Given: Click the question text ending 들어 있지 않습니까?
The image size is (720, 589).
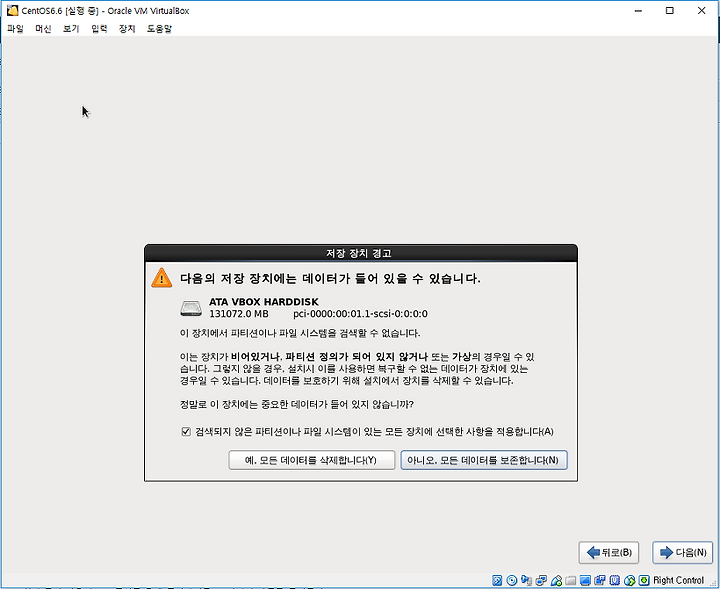Looking at the screenshot, I should click(297, 404).
